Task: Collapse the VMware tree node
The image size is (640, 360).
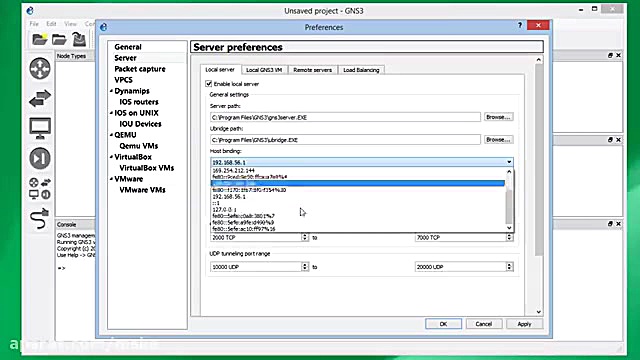Action: coord(111,179)
